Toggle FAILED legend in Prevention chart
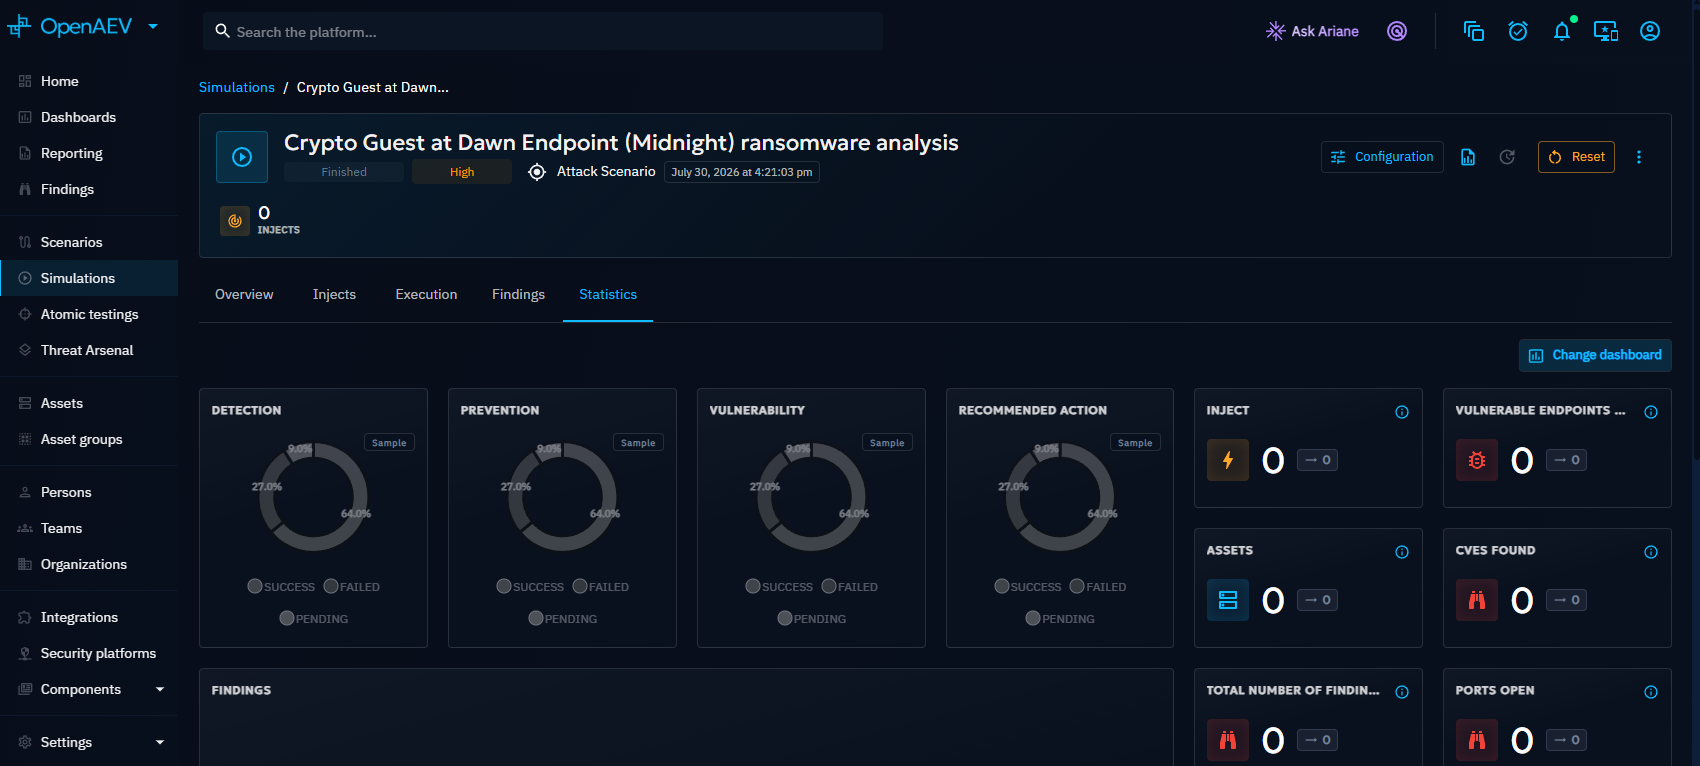 coord(601,587)
